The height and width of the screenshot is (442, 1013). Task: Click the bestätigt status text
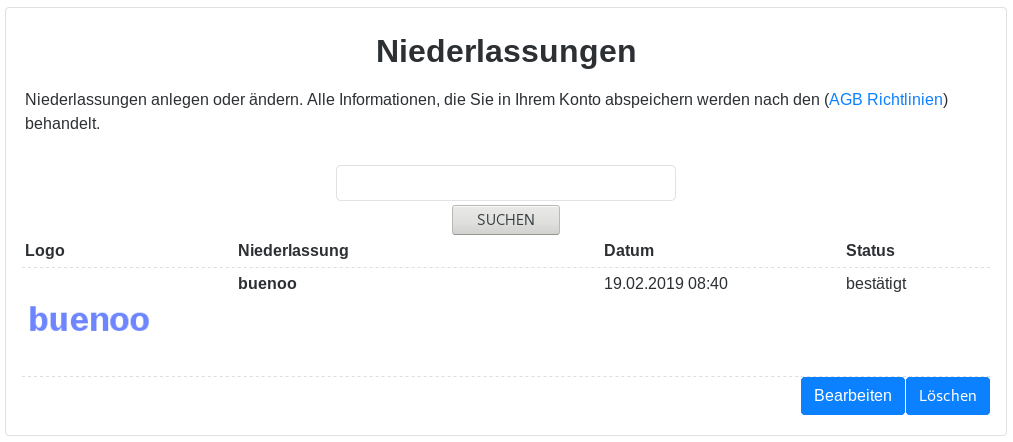pyautogui.click(x=876, y=283)
